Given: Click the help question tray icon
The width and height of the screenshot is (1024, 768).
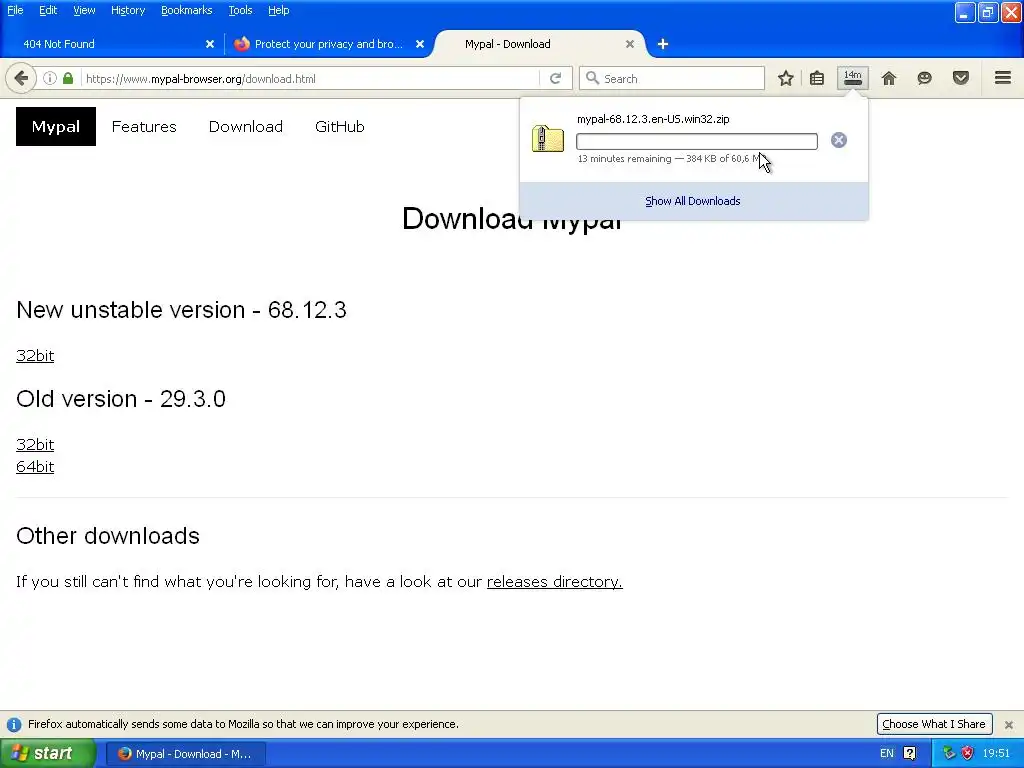Looking at the screenshot, I should (909, 754).
